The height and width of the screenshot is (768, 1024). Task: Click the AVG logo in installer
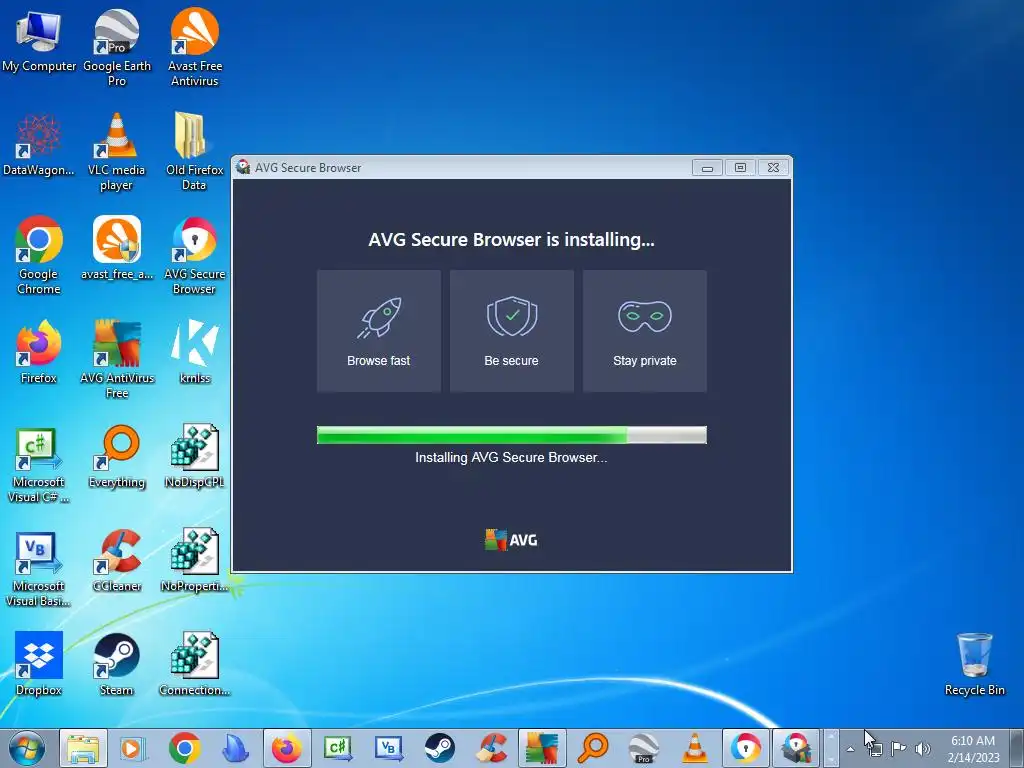pos(511,540)
